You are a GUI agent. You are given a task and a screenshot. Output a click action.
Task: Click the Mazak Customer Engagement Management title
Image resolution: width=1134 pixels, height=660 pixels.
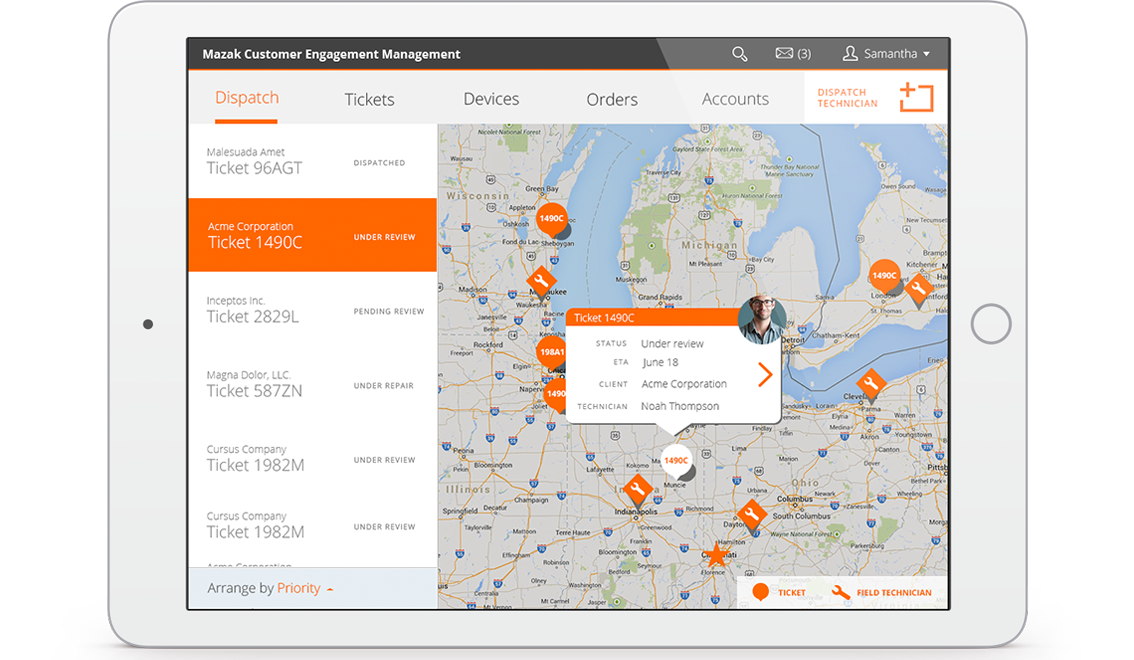click(x=331, y=54)
